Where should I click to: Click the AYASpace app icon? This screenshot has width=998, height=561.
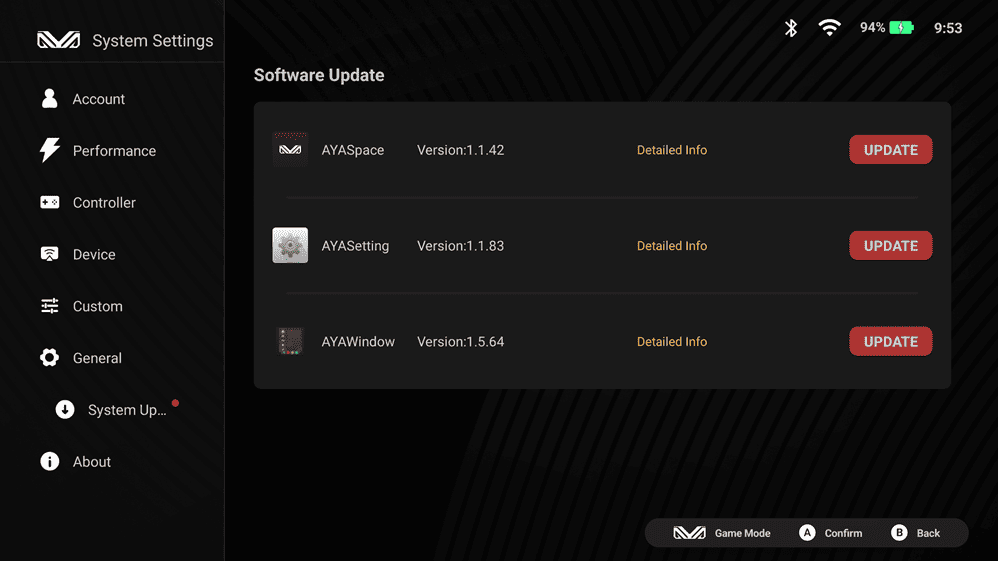click(x=290, y=149)
